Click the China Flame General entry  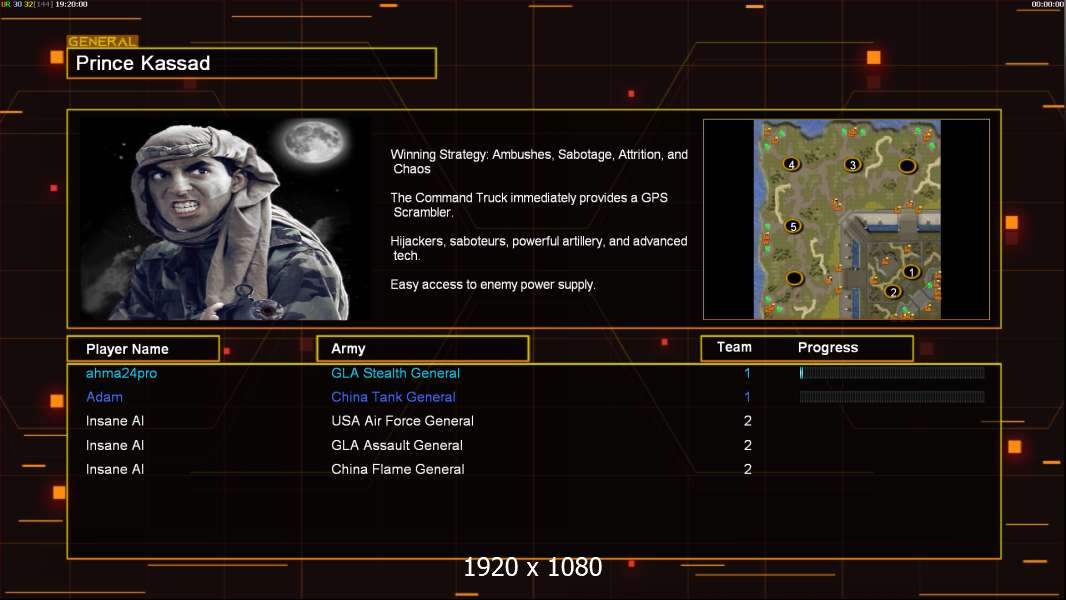click(398, 470)
